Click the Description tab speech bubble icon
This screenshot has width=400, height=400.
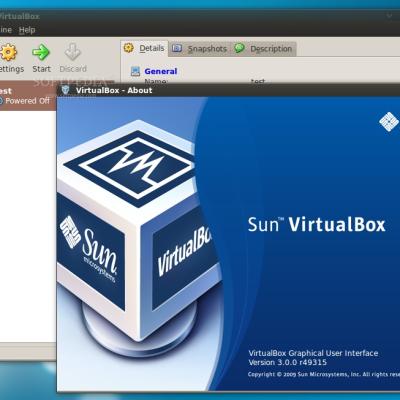239,48
